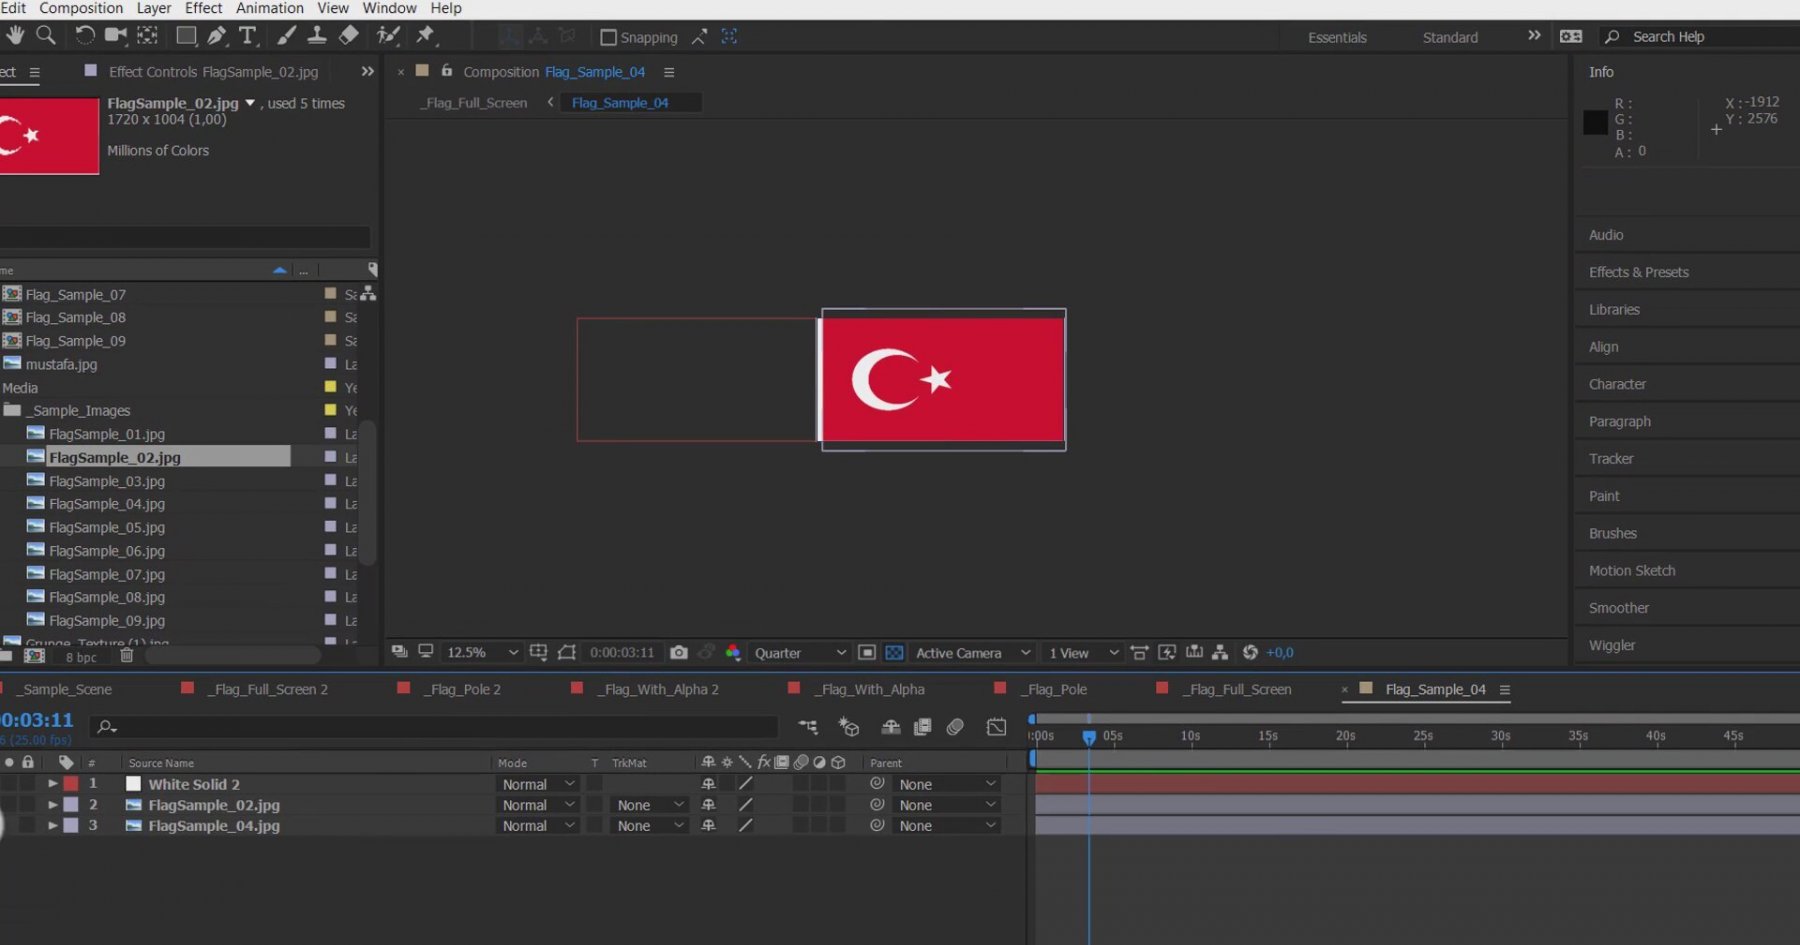The height and width of the screenshot is (945, 1800).
Task: Open the grid and guide options icon
Action: [x=538, y=652]
